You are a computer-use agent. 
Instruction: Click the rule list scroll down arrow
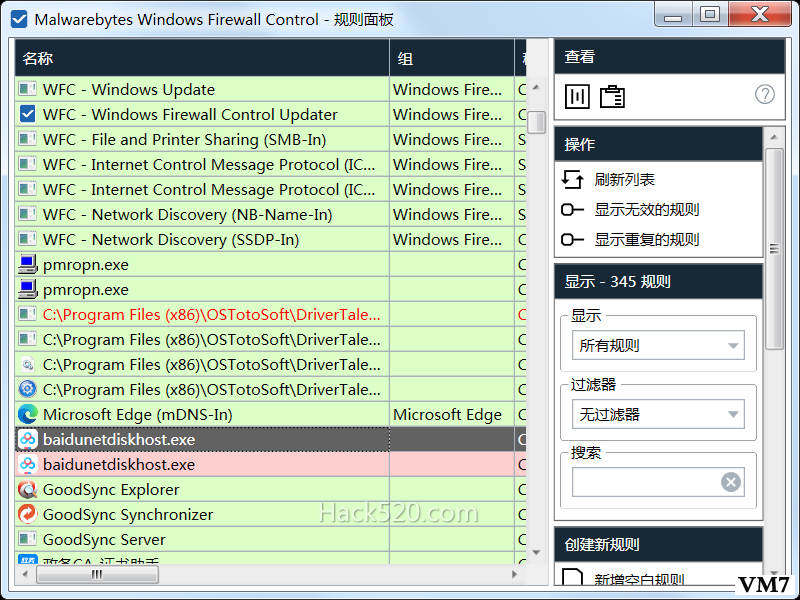click(x=536, y=553)
